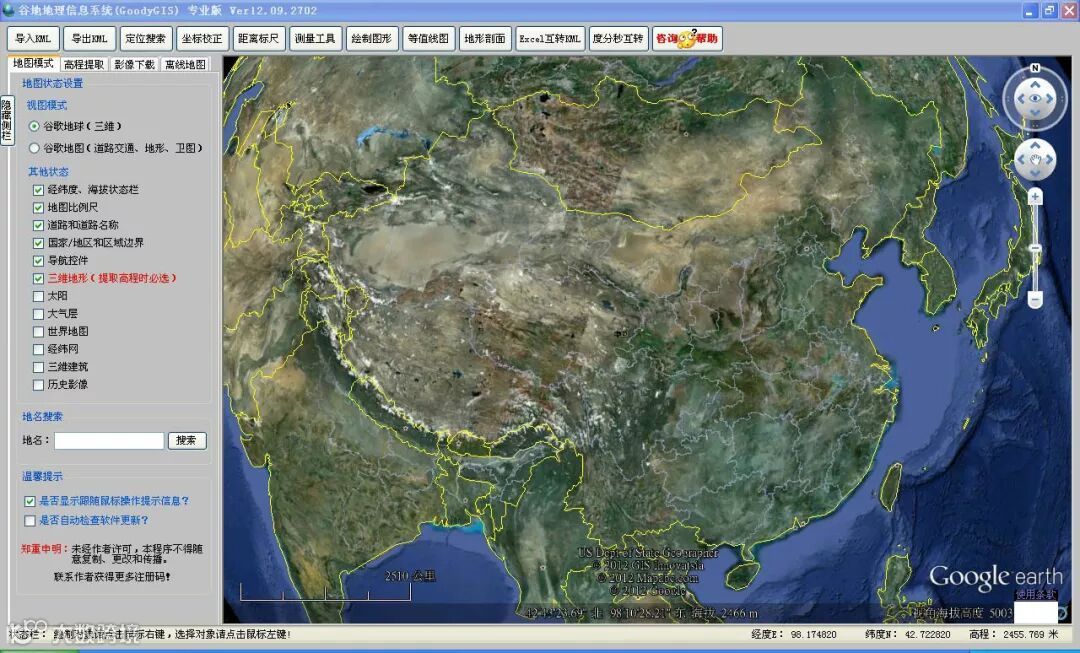
Task: Click the GoodyGIS title bar app icon
Action: 8,10
